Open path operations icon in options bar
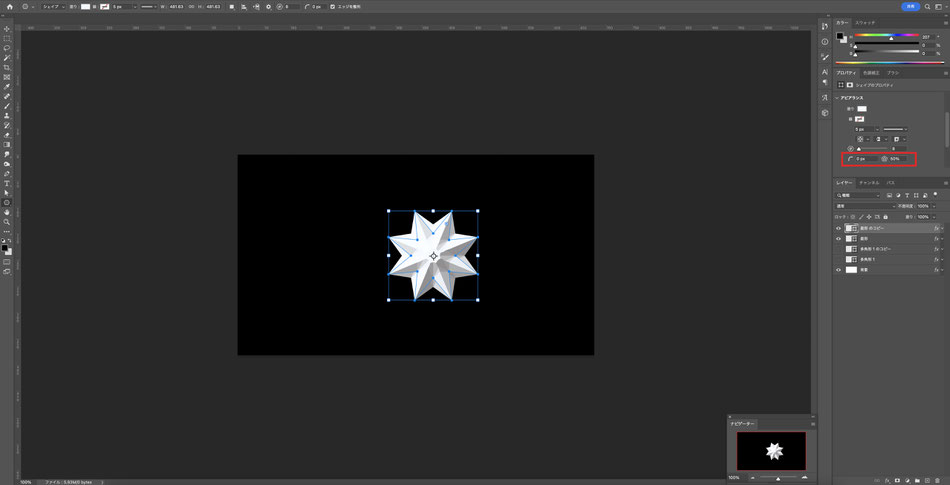This screenshot has width=950, height=485. (231, 7)
